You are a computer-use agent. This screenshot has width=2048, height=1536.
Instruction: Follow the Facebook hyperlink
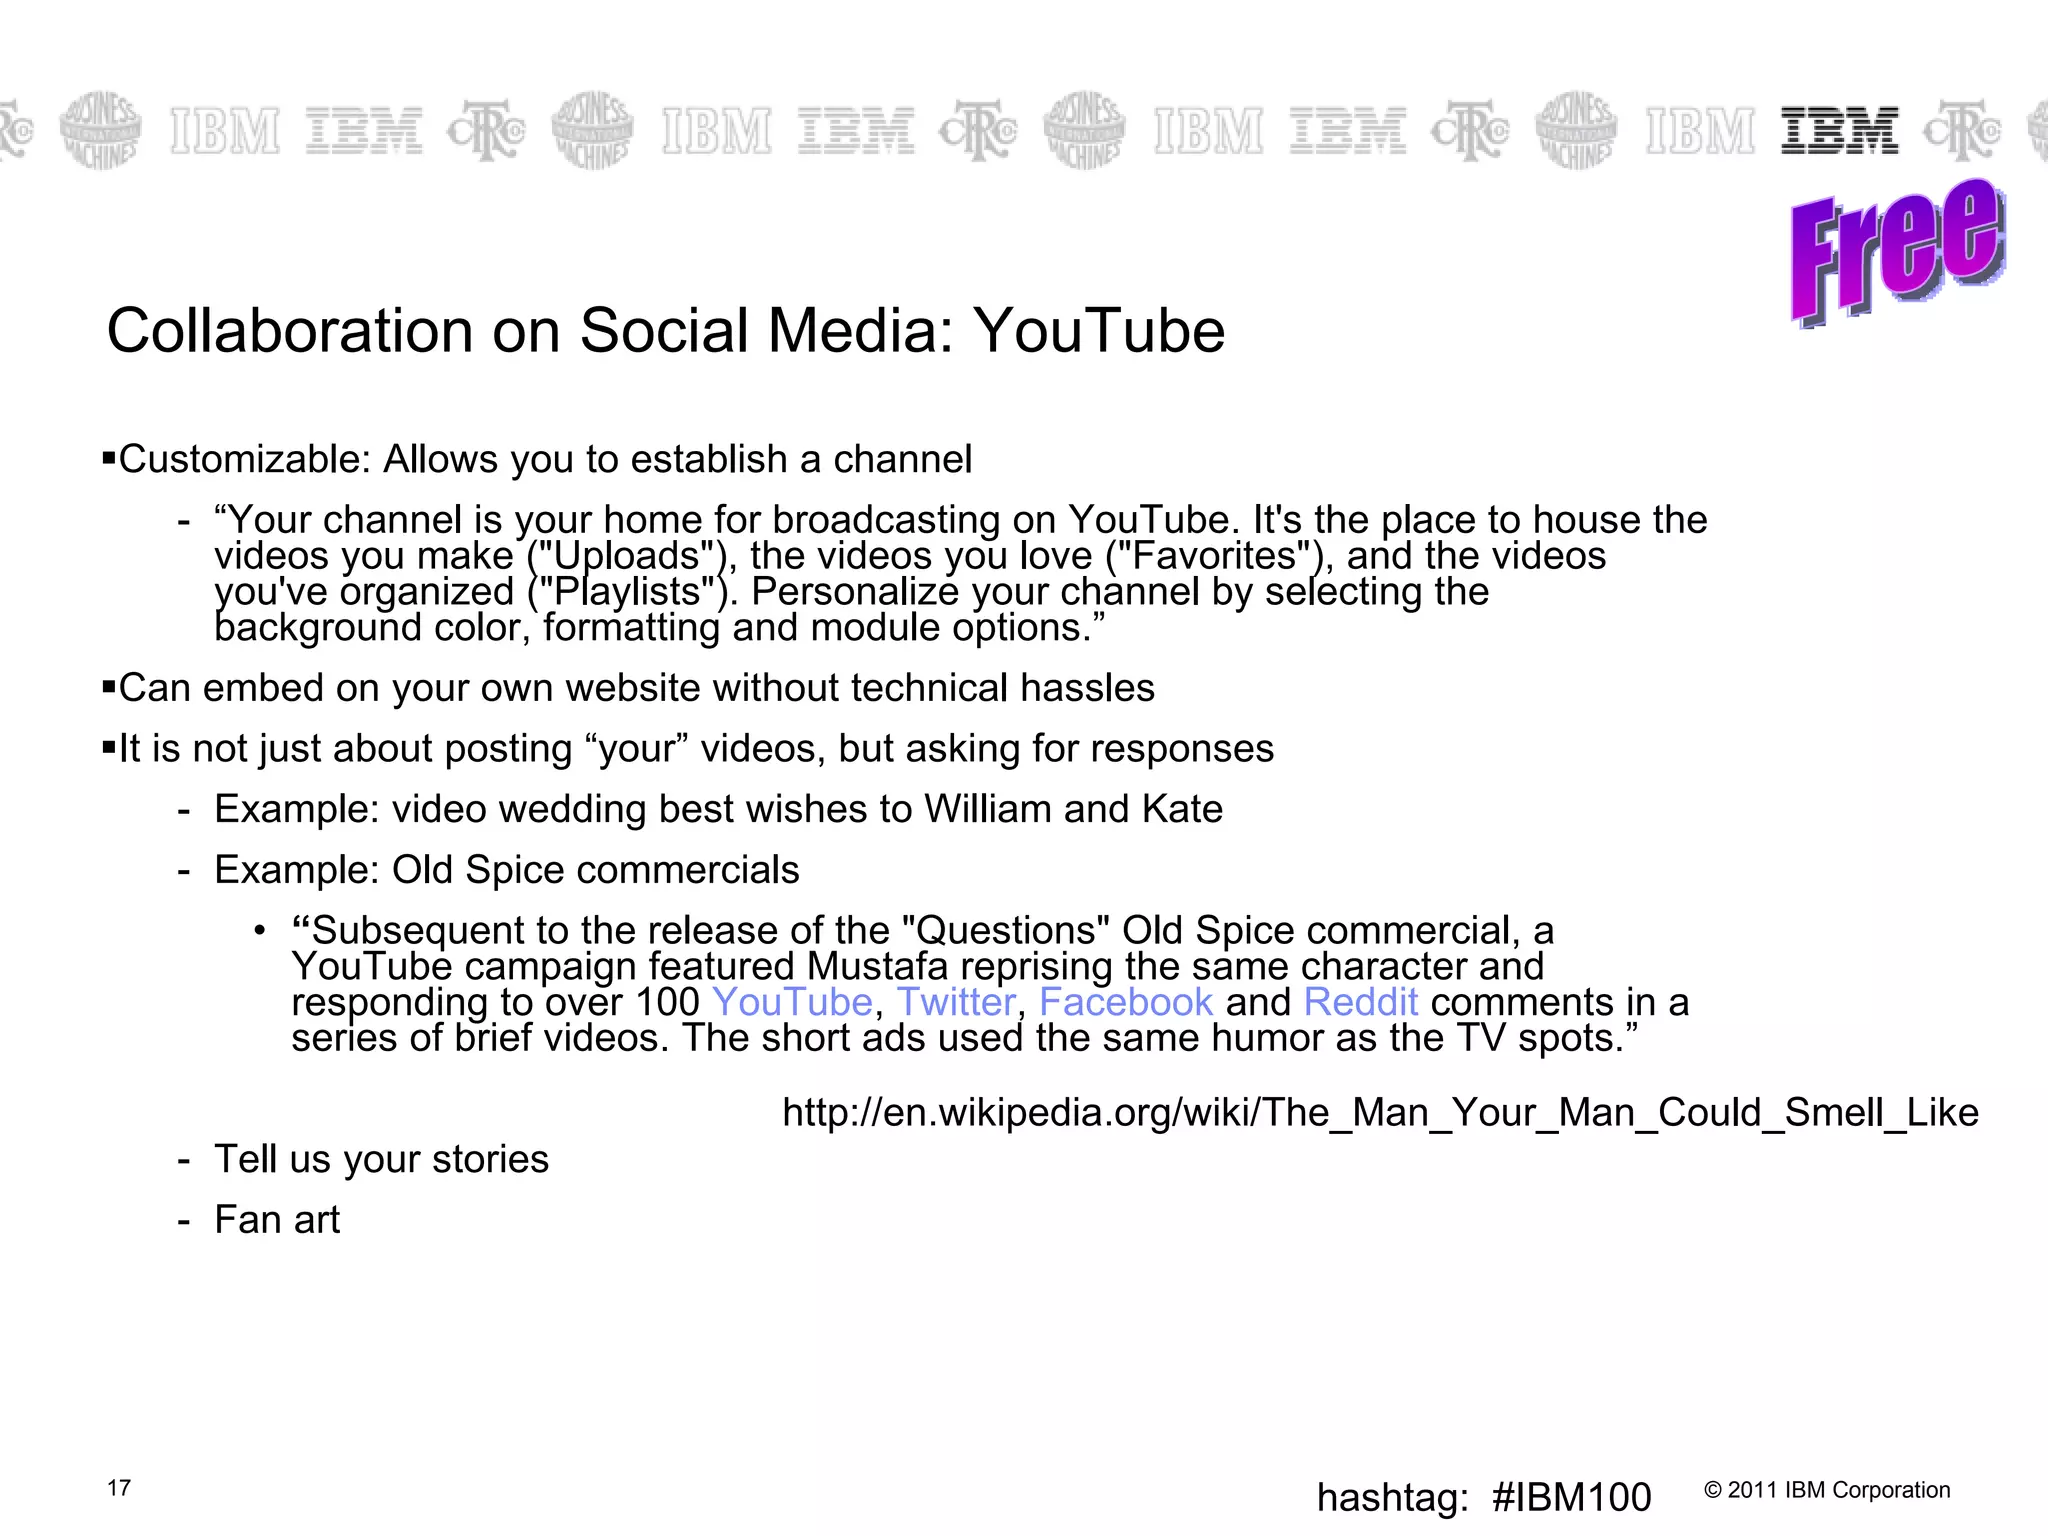tap(1126, 1002)
